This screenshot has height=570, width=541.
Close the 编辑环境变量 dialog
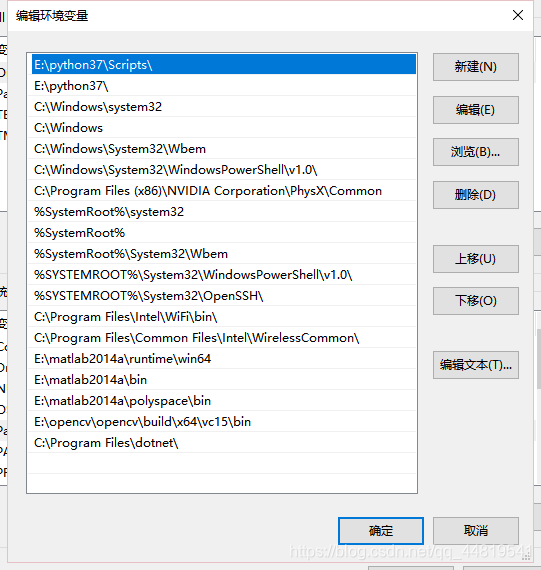tap(518, 15)
